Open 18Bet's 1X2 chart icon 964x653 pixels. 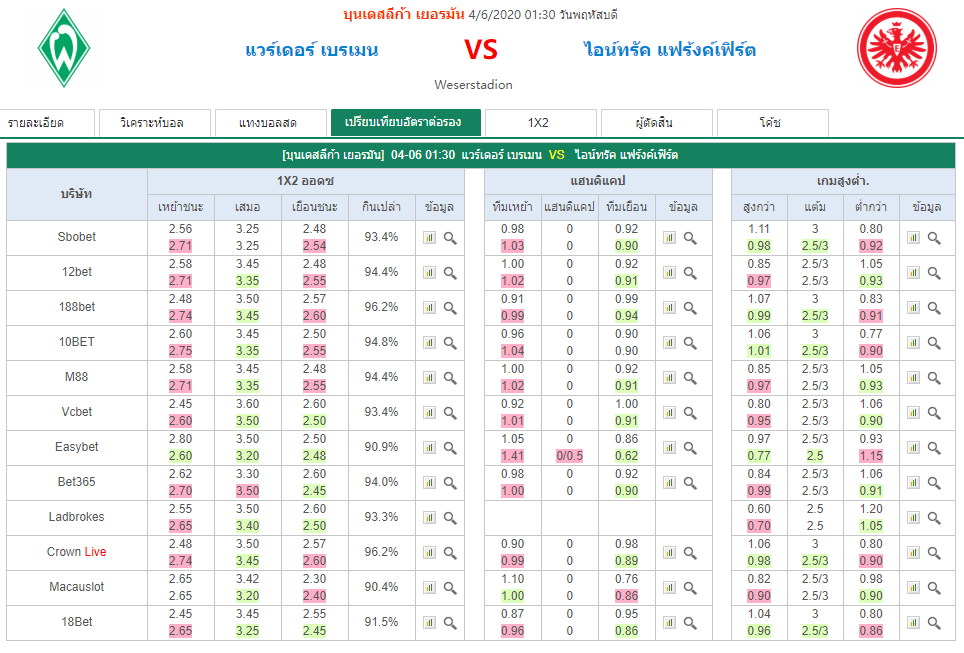429,623
